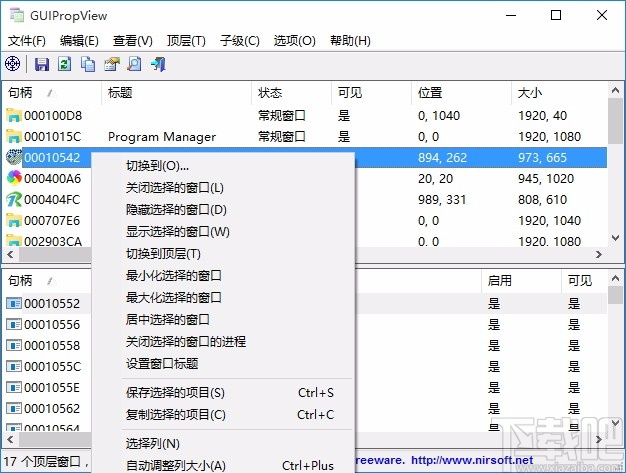Click the window icon of child row 0001055C

point(14,366)
